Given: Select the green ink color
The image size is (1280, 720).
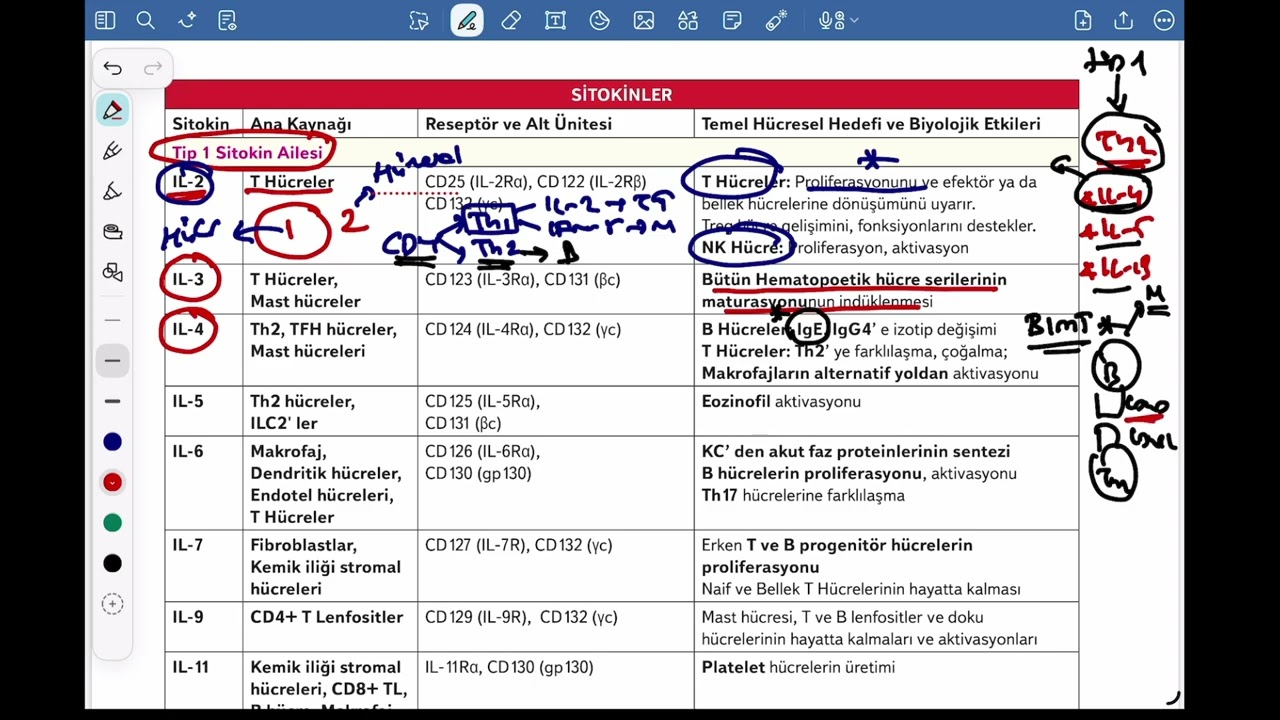Looking at the screenshot, I should (x=112, y=523).
